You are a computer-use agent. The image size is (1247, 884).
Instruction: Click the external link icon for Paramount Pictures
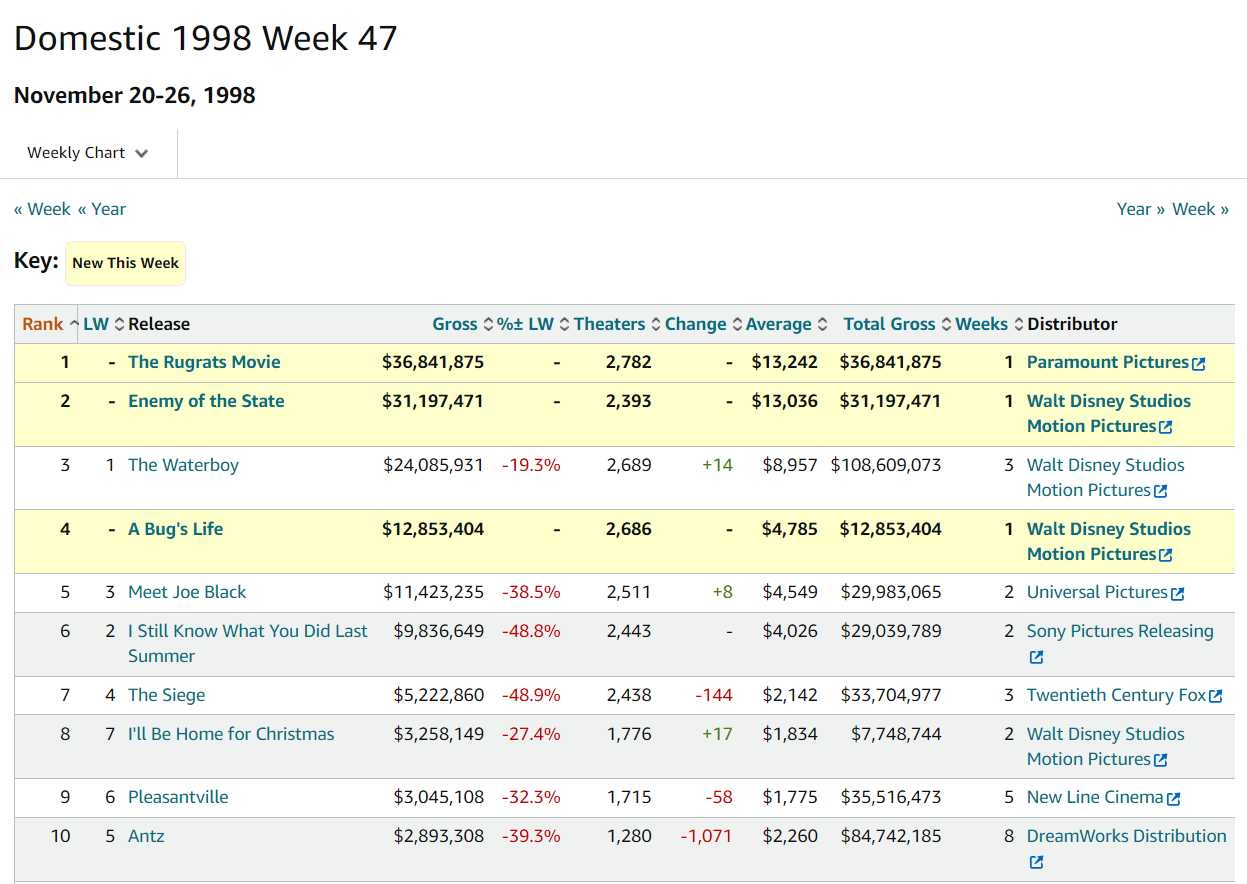tap(1199, 364)
